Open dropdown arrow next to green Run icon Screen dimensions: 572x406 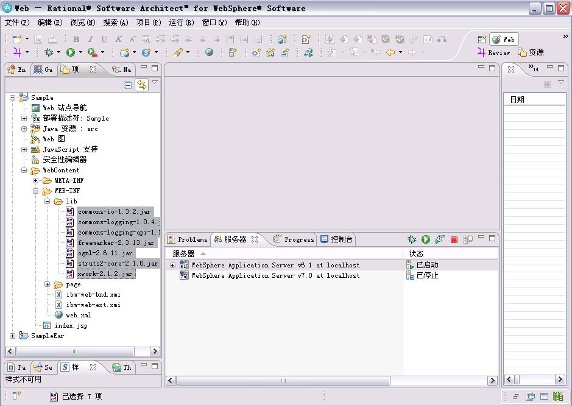click(80, 53)
